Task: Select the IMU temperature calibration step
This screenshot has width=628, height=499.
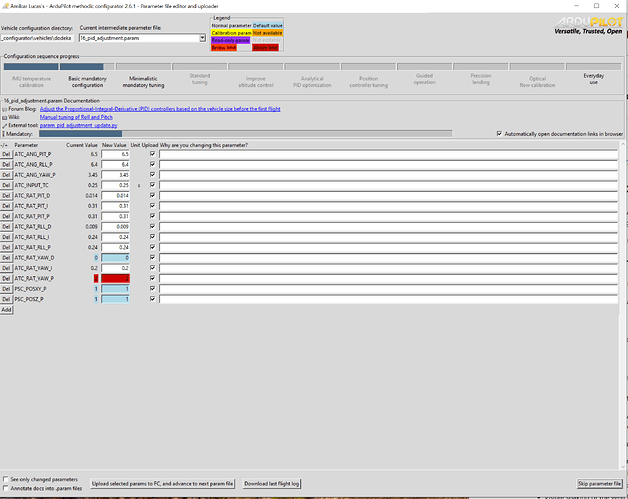Action: (31, 82)
